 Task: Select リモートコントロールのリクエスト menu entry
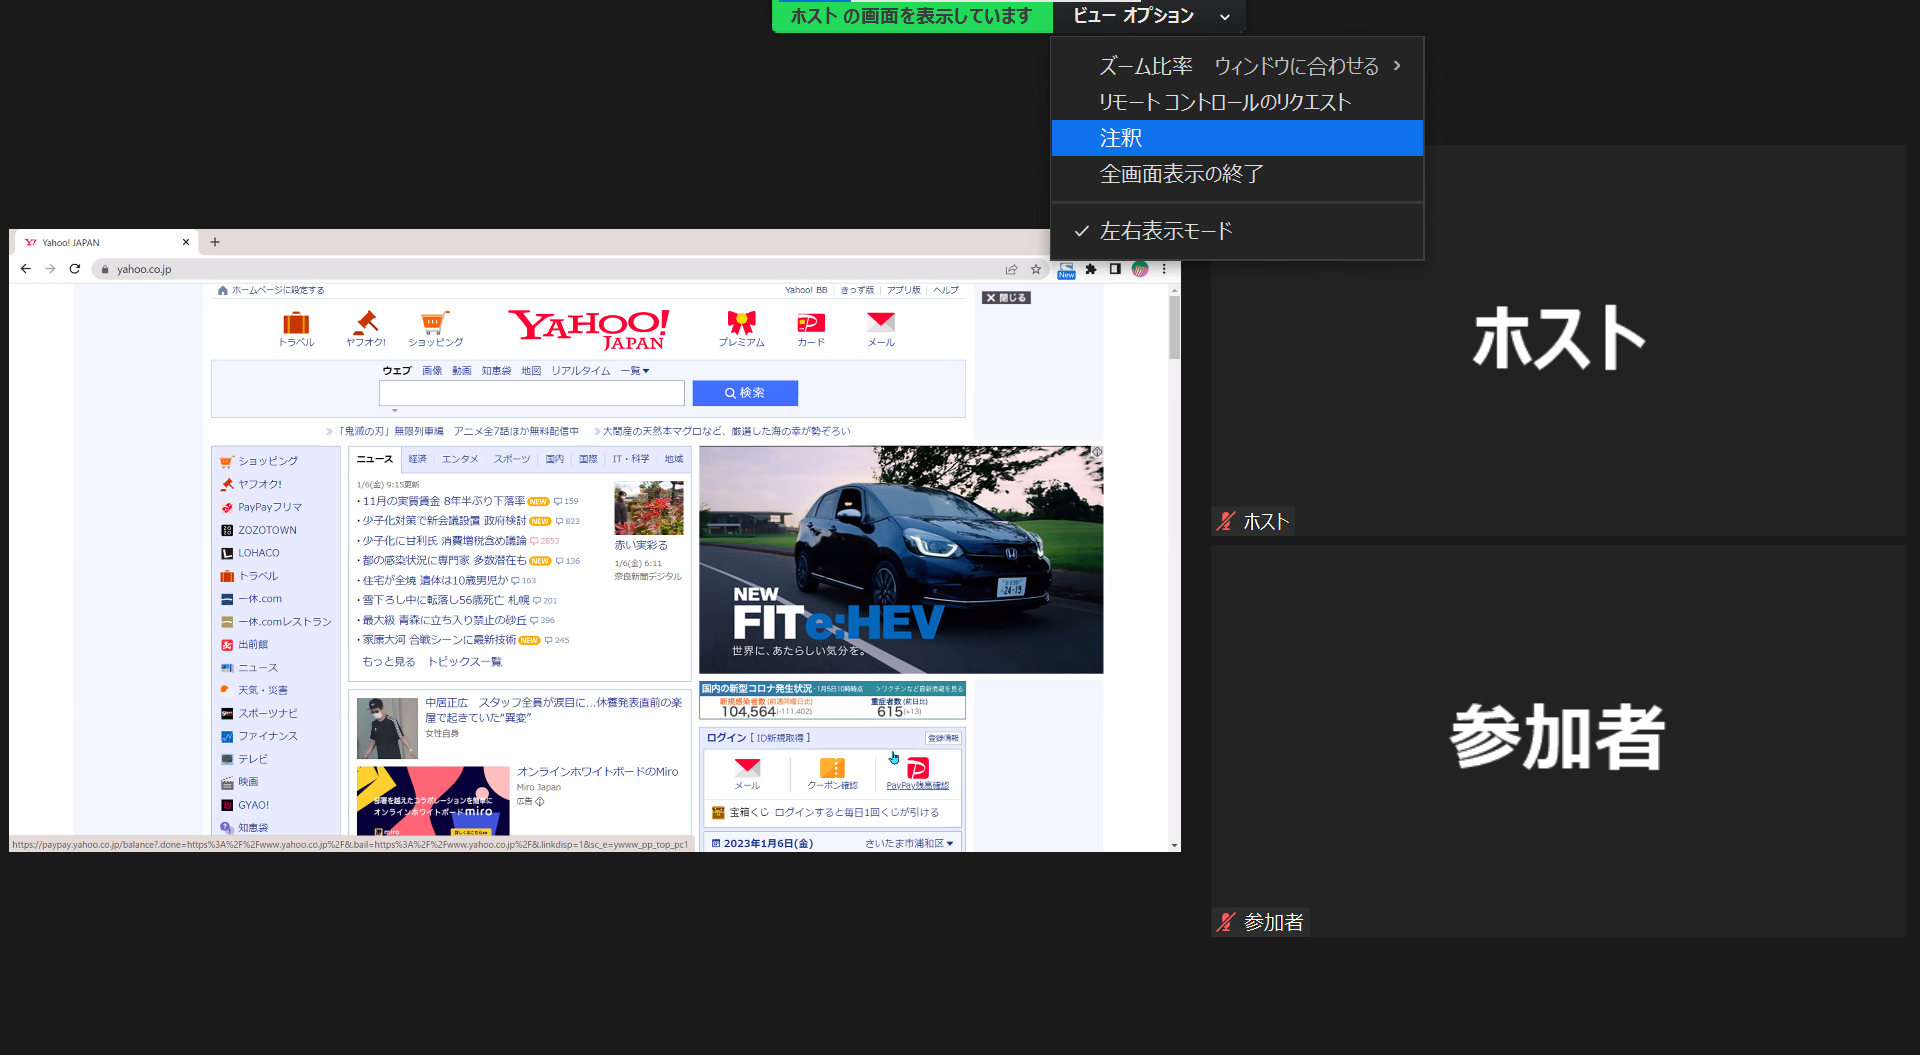coord(1225,102)
